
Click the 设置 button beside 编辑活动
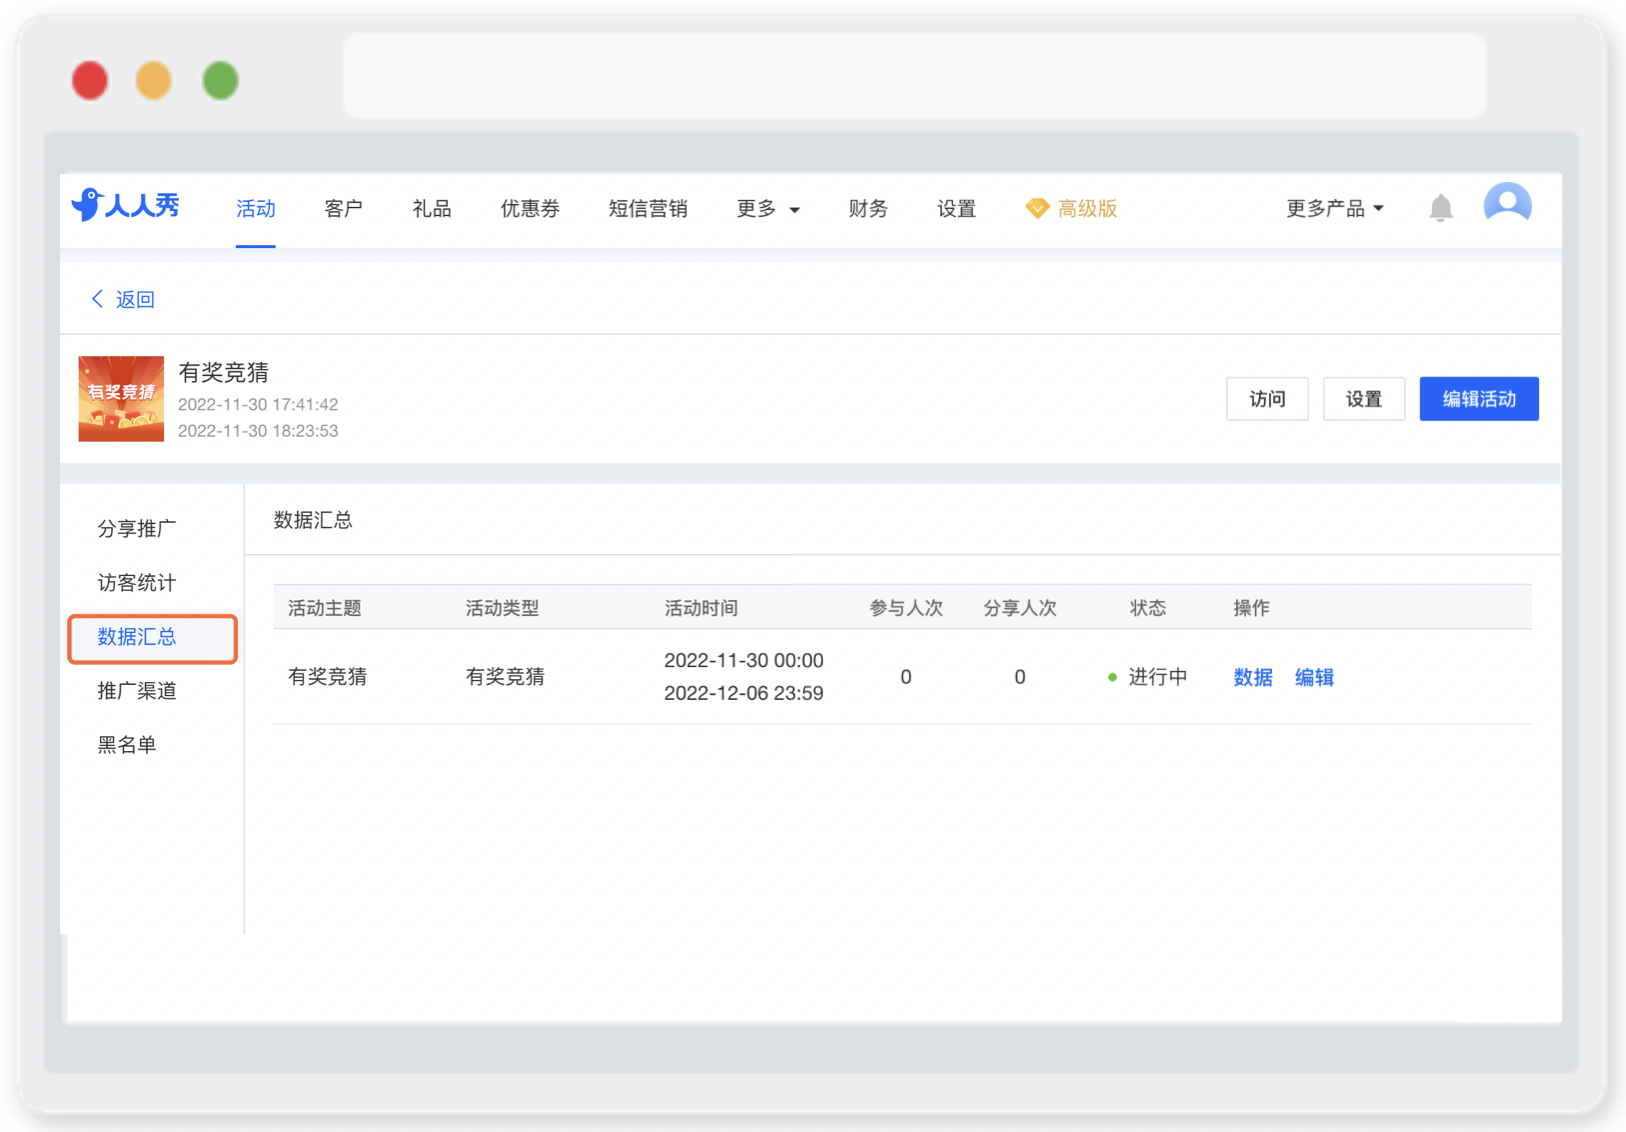tap(1364, 399)
